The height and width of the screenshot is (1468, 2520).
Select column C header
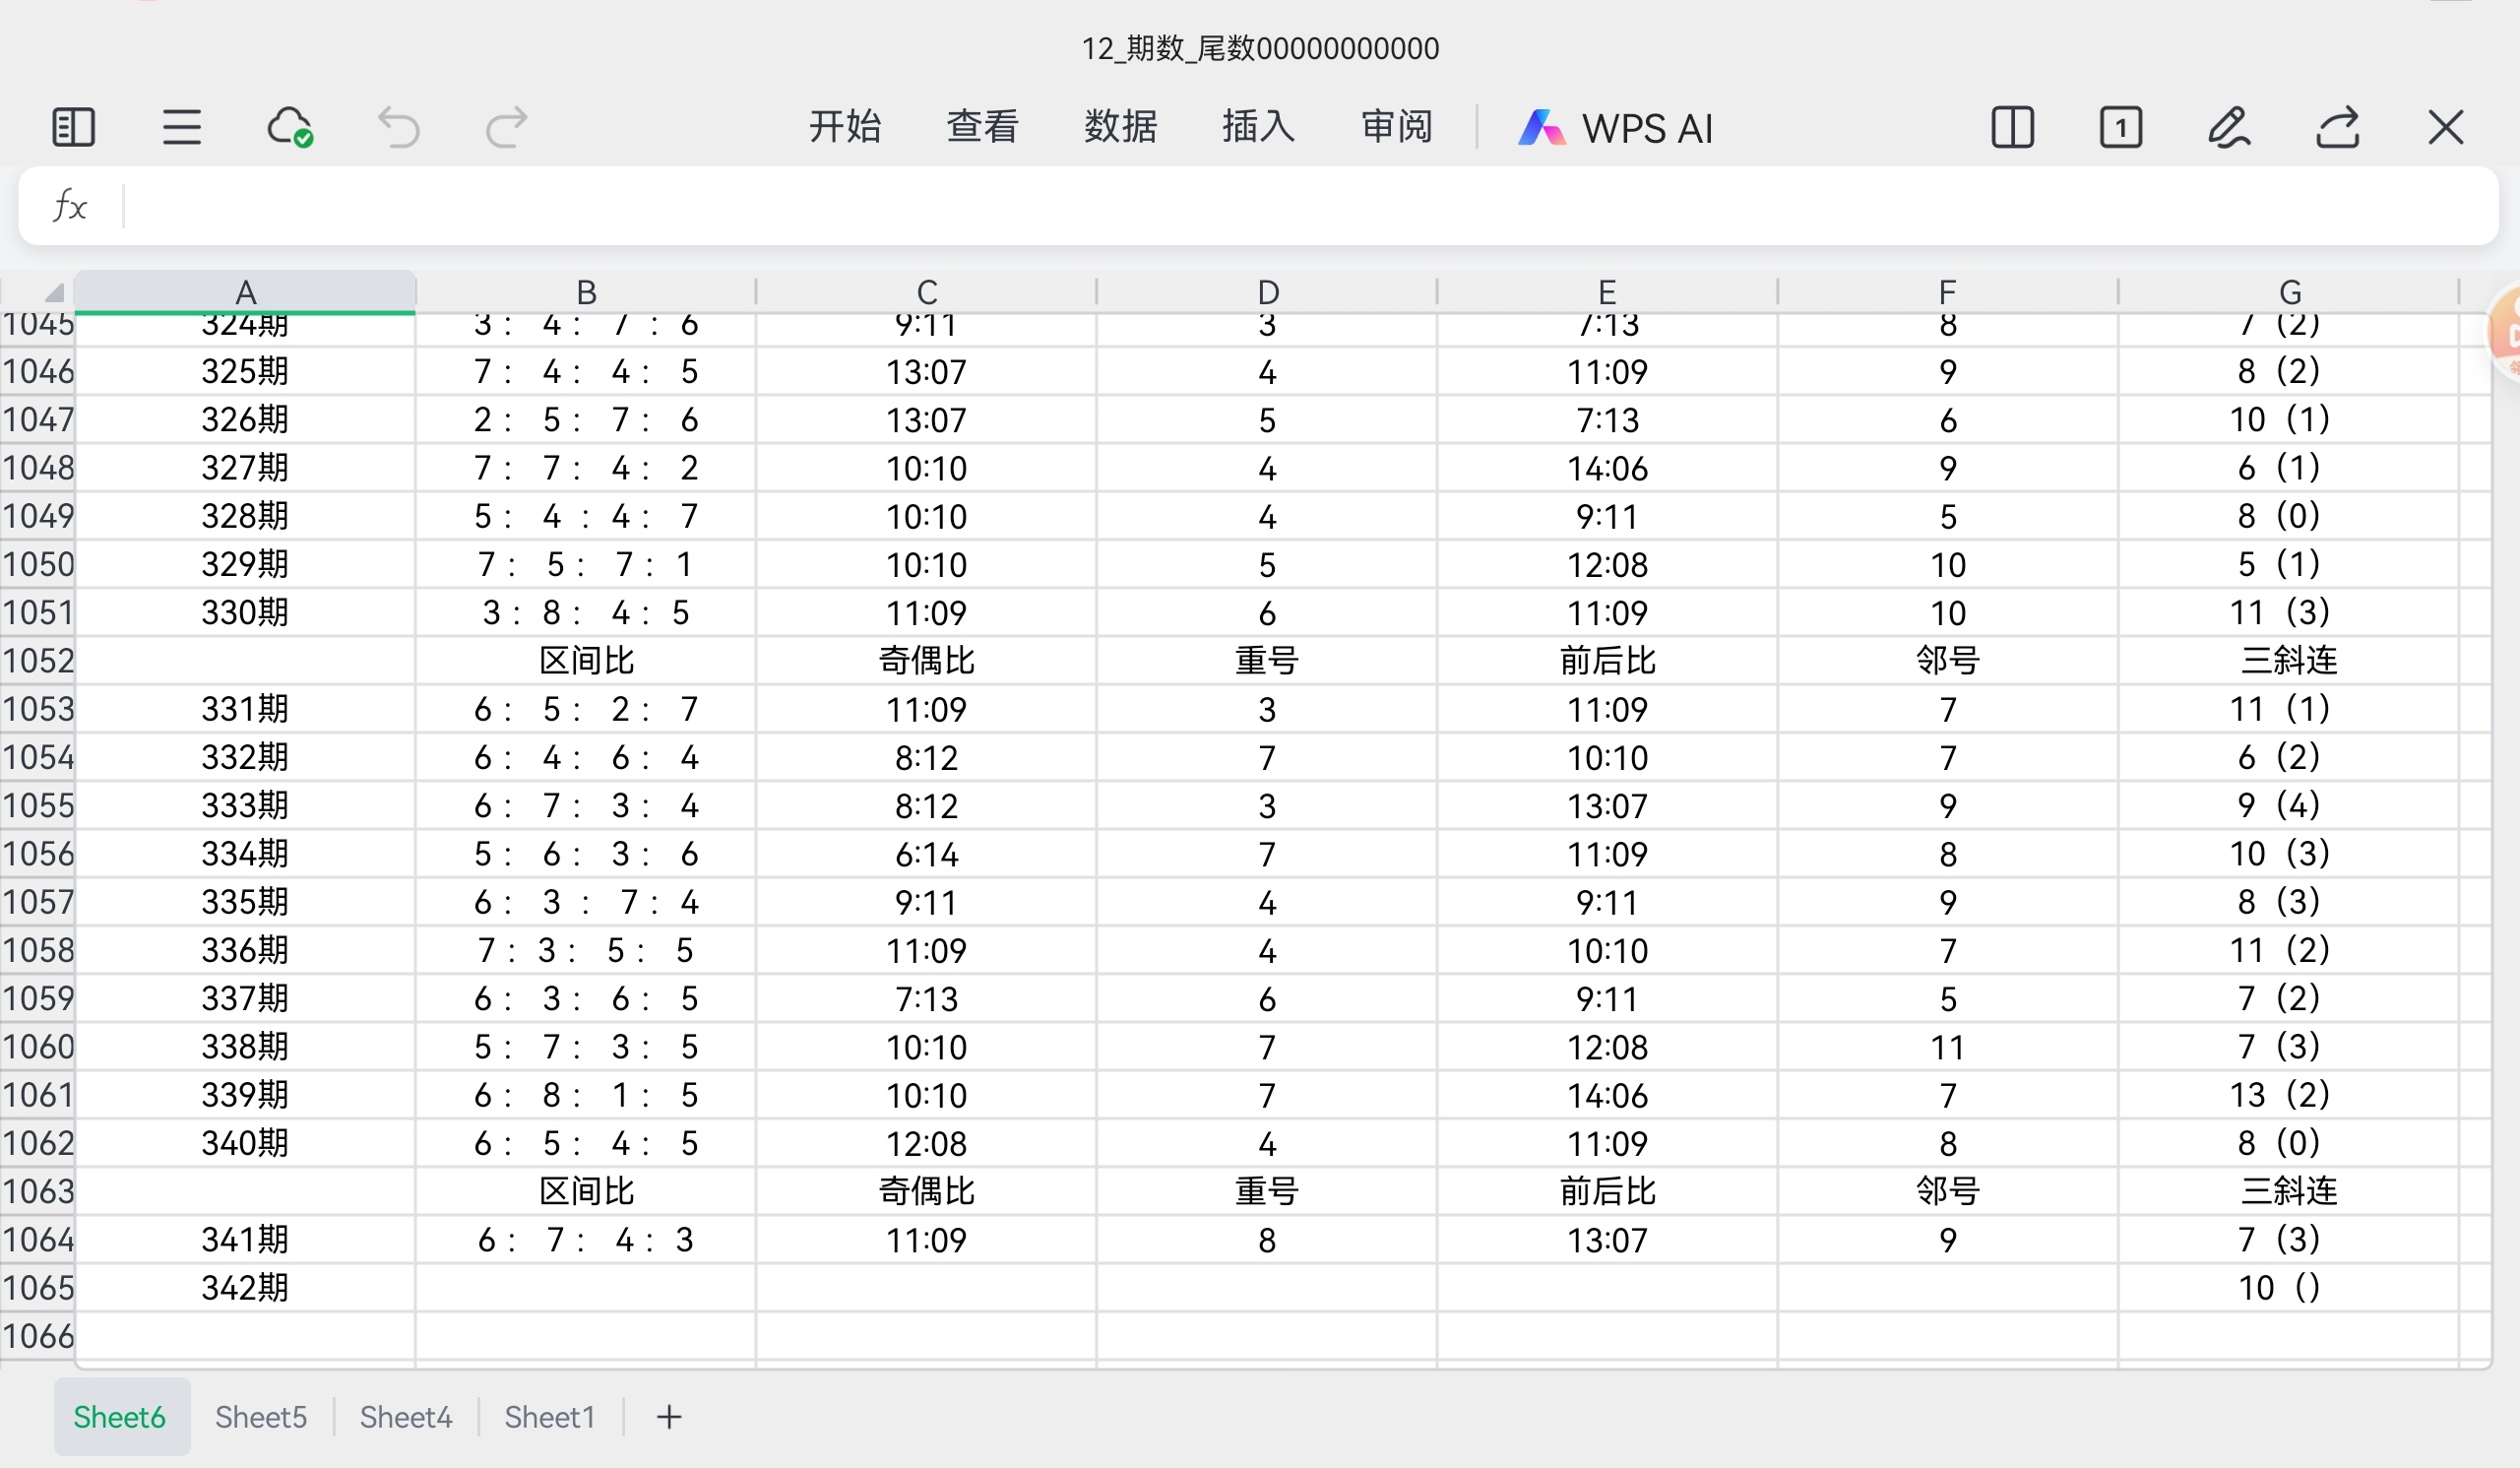[x=926, y=292]
